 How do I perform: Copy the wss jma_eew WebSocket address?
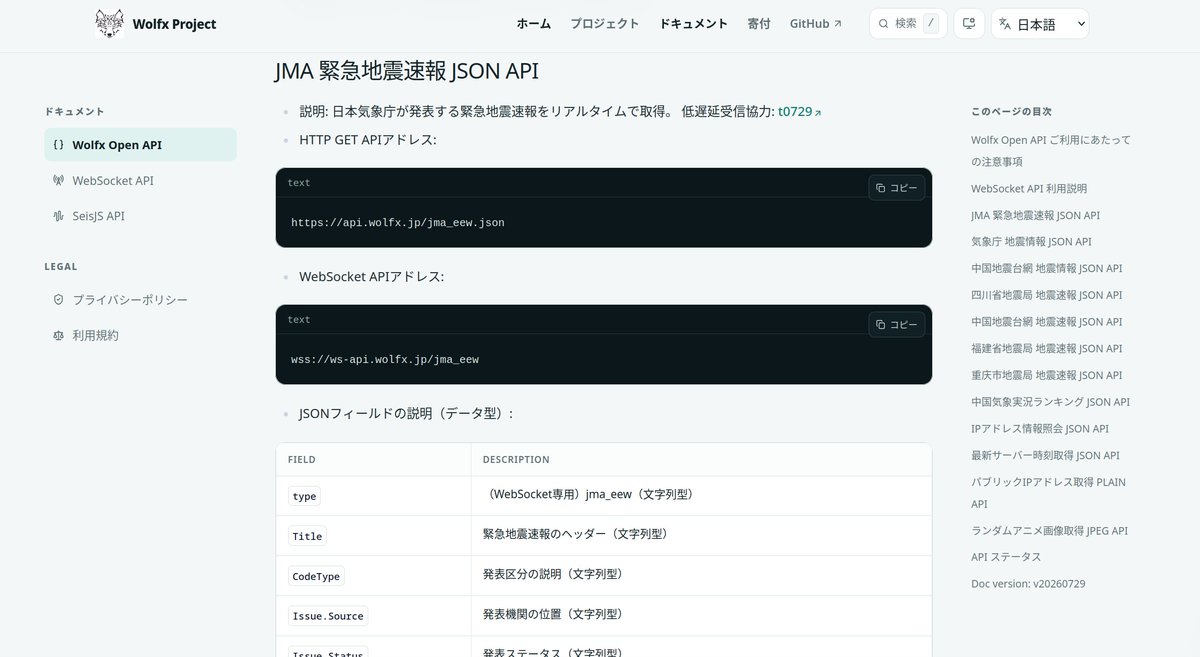(896, 325)
